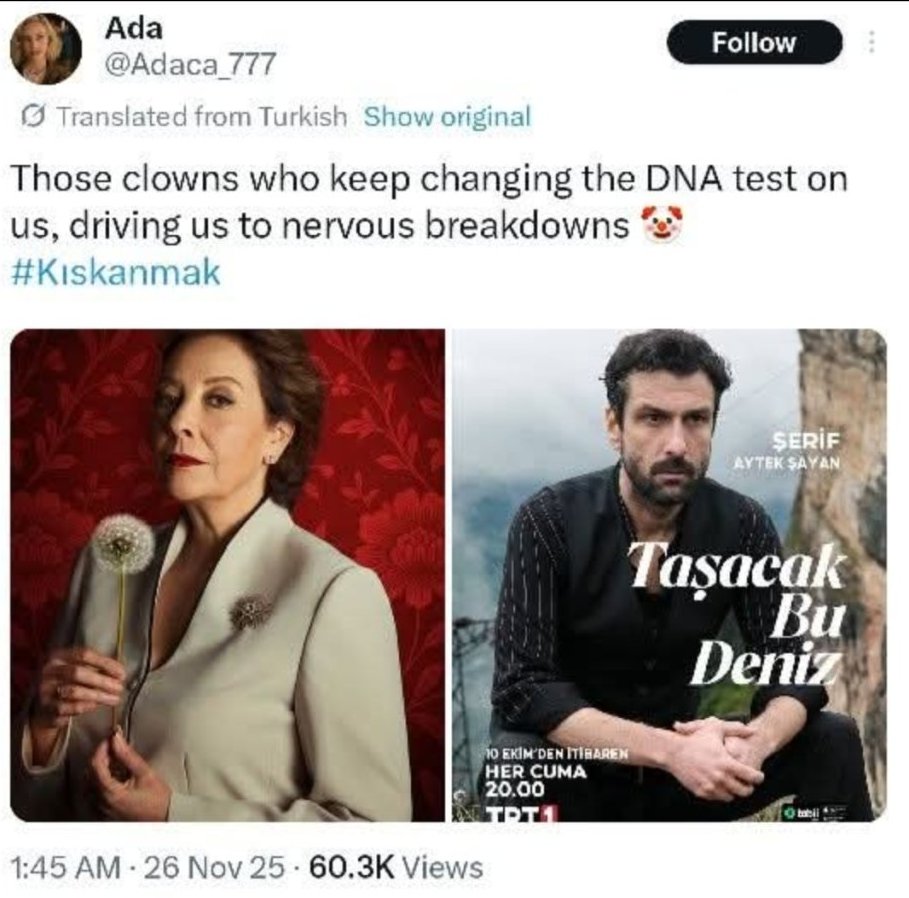This screenshot has width=909, height=898.
Task: Open the #Kıskanmak hashtag
Action: pyautogui.click(x=116, y=273)
